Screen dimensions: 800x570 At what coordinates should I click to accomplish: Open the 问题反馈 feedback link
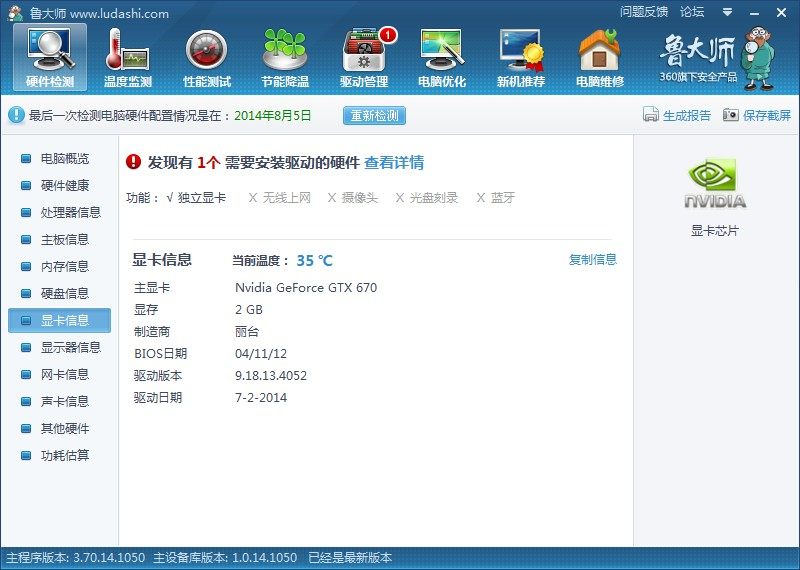point(644,12)
